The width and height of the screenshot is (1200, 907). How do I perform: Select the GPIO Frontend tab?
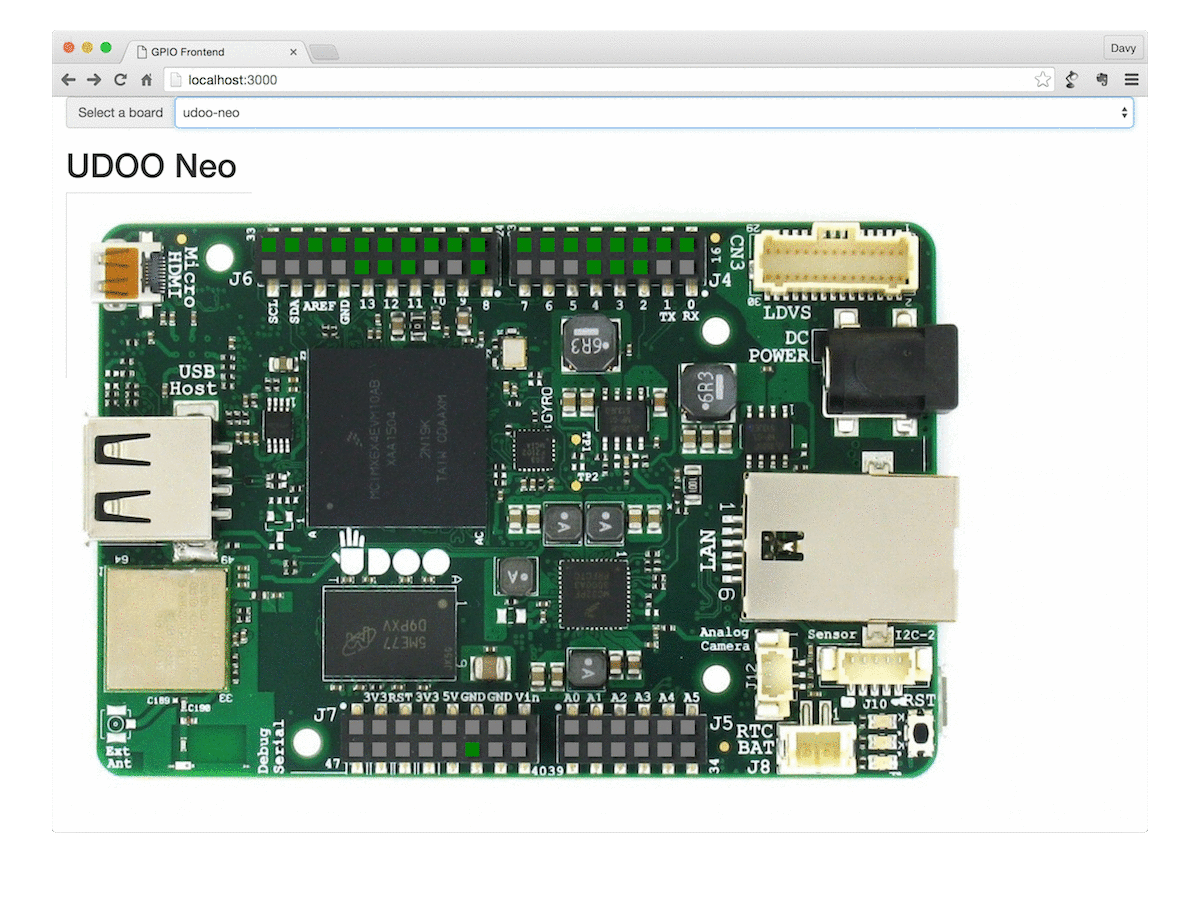click(x=215, y=51)
